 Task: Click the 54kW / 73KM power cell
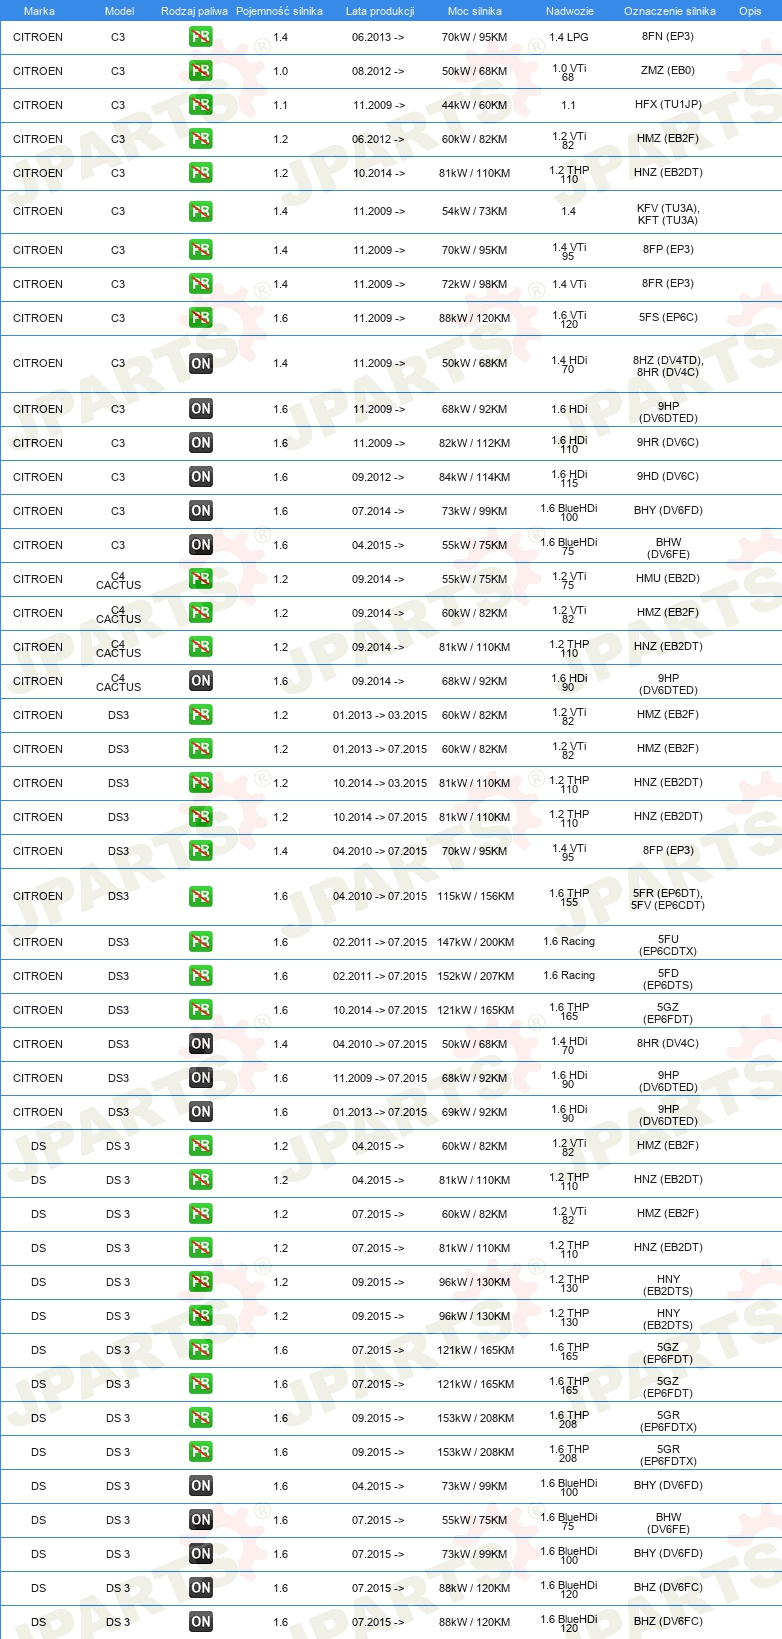pyautogui.click(x=475, y=211)
